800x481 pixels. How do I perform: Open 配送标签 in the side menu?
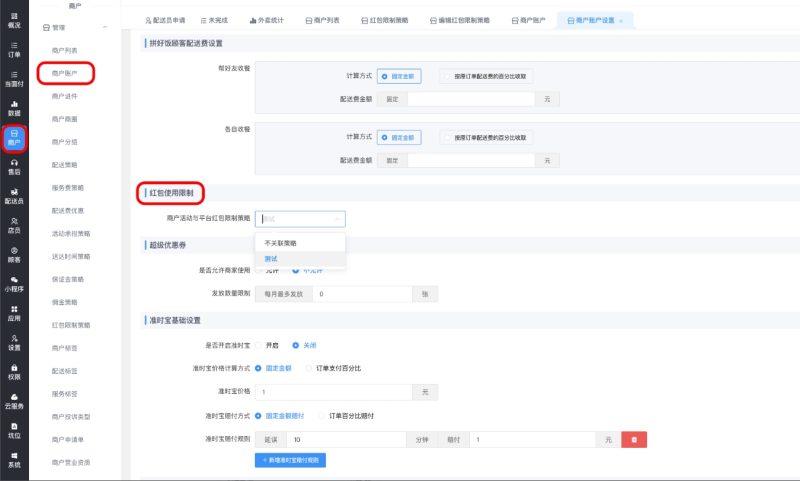65,371
